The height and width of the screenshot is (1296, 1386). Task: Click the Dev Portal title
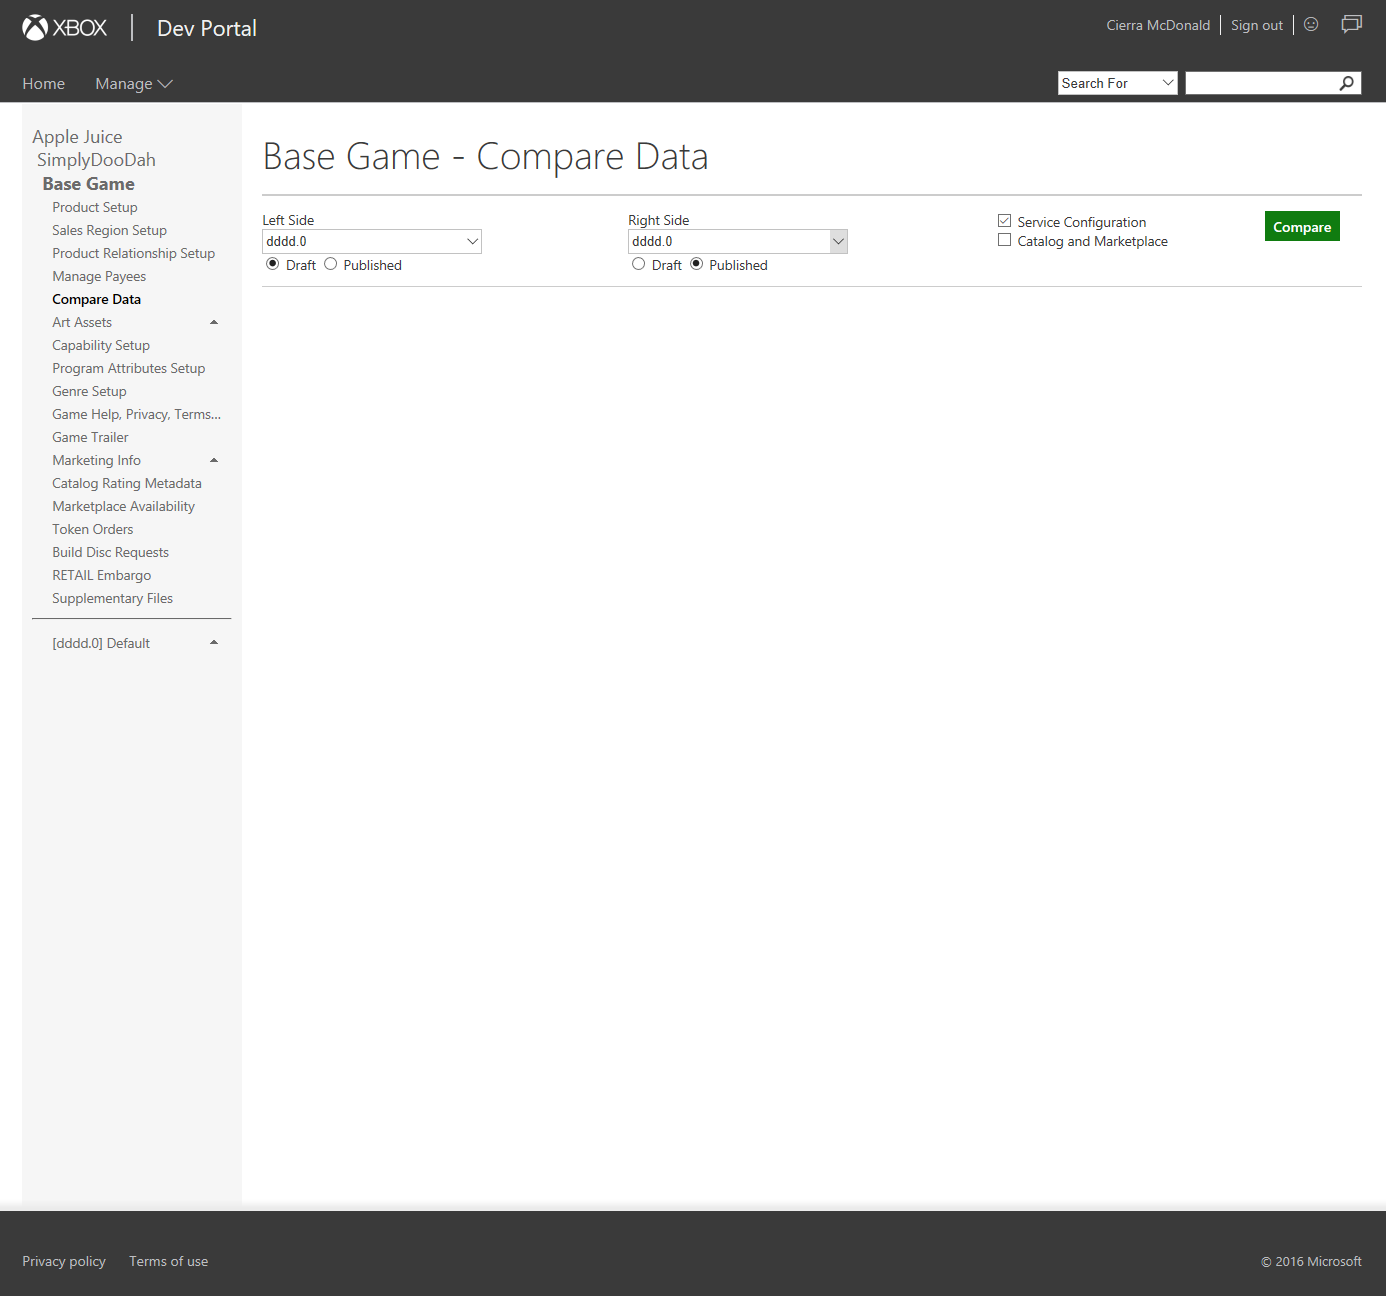207,28
